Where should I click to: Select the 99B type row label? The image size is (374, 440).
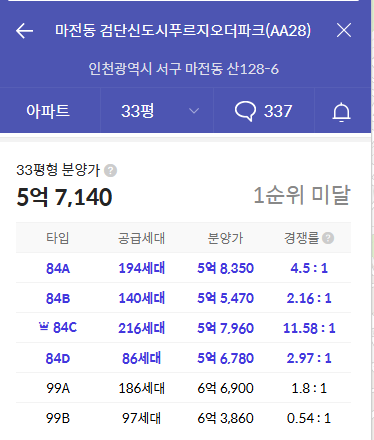(58, 418)
